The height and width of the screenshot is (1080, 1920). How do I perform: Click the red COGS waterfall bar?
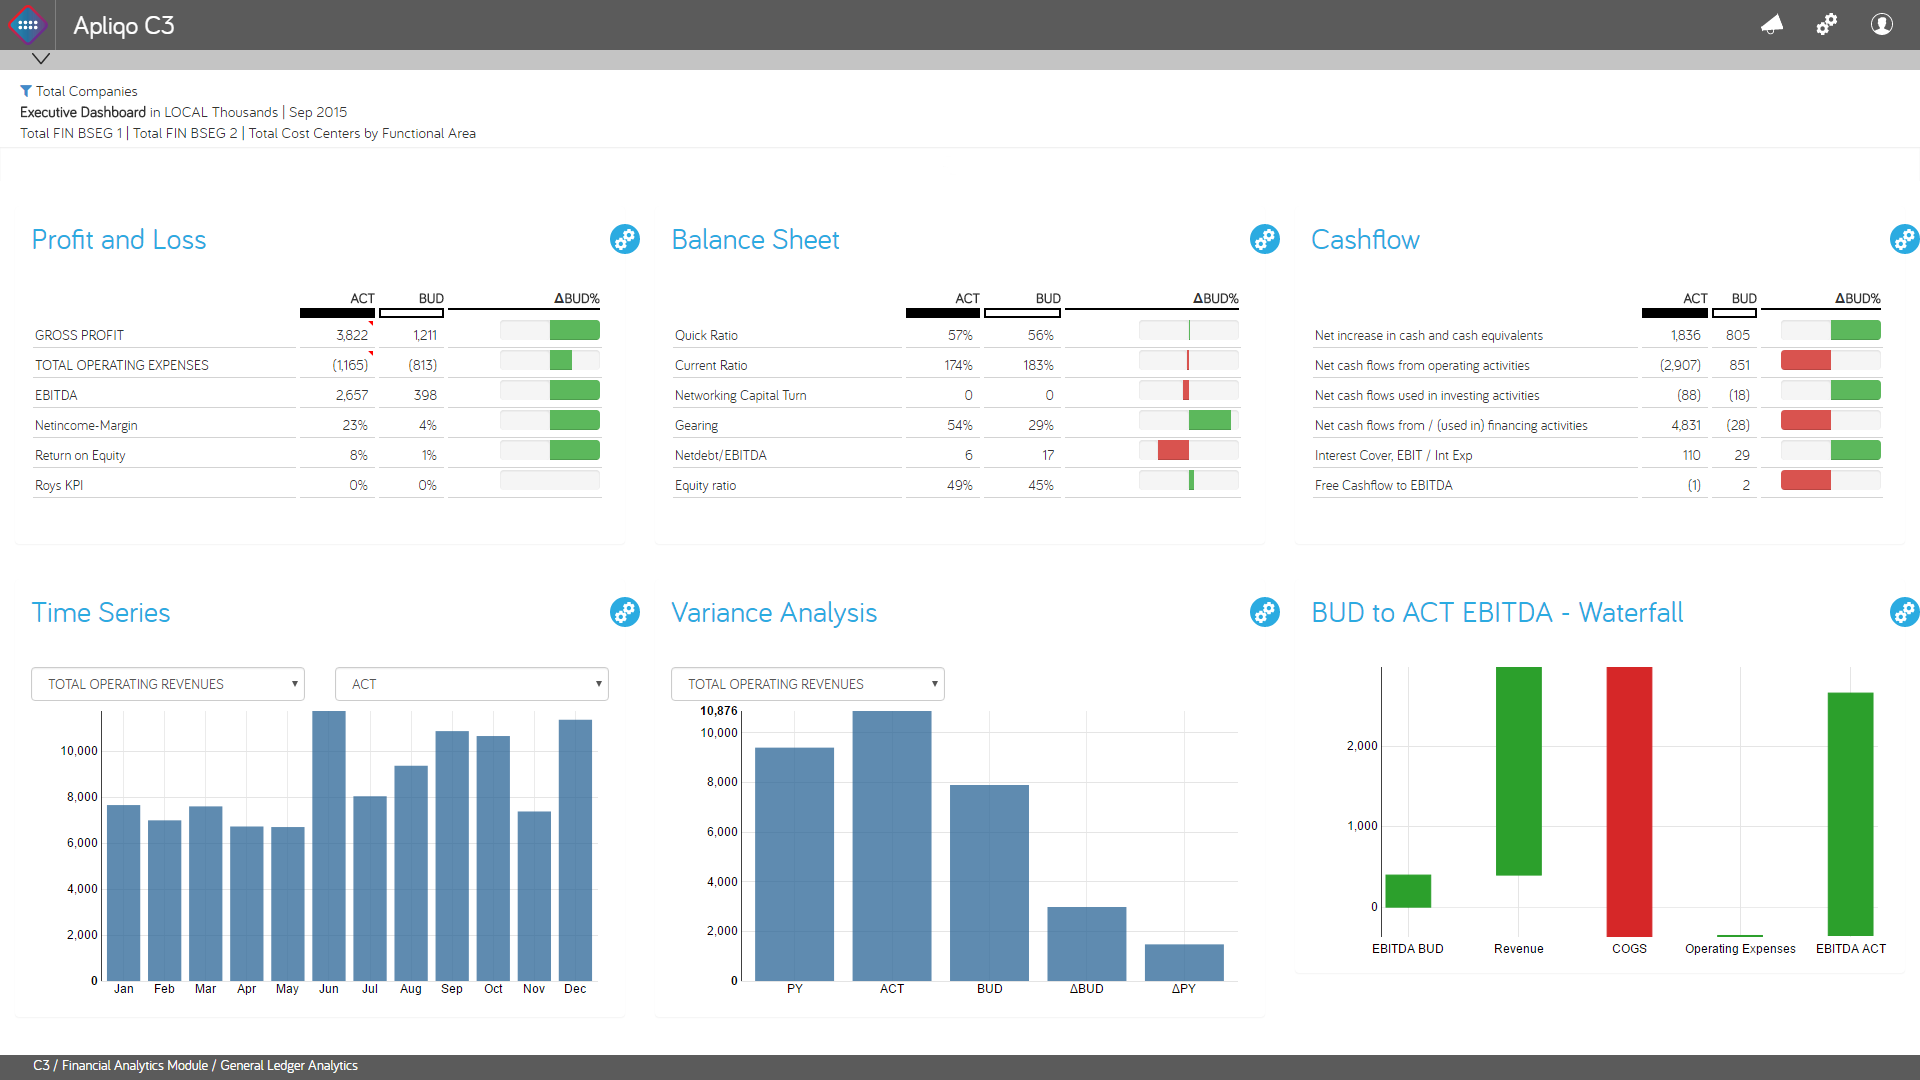click(x=1629, y=800)
